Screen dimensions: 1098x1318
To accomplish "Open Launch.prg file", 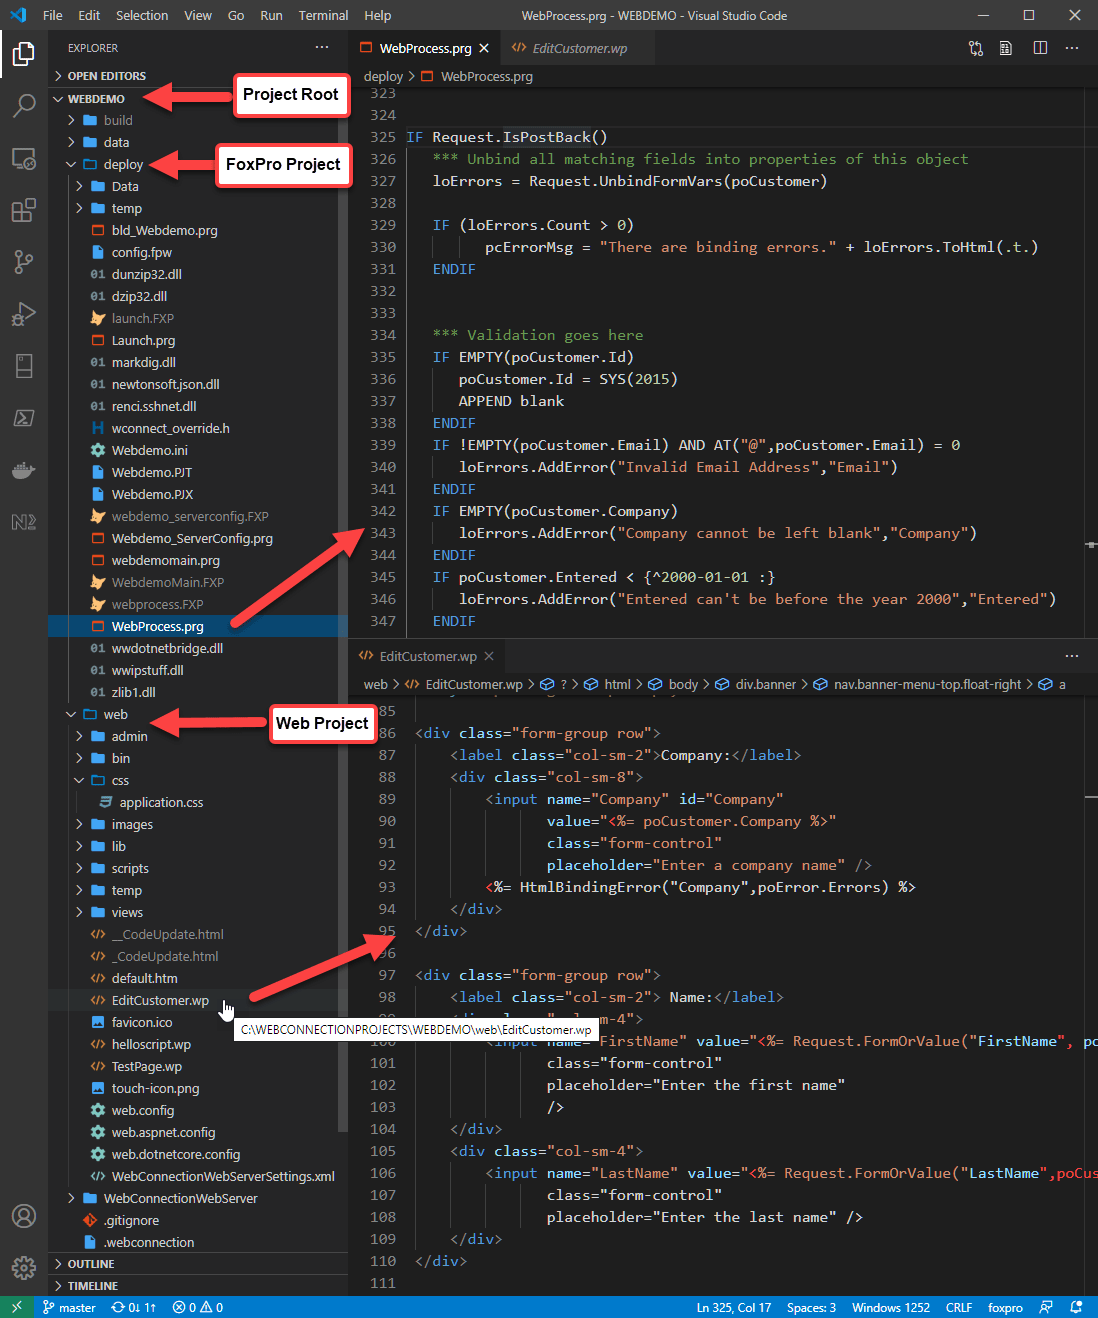I will tap(198, 340).
